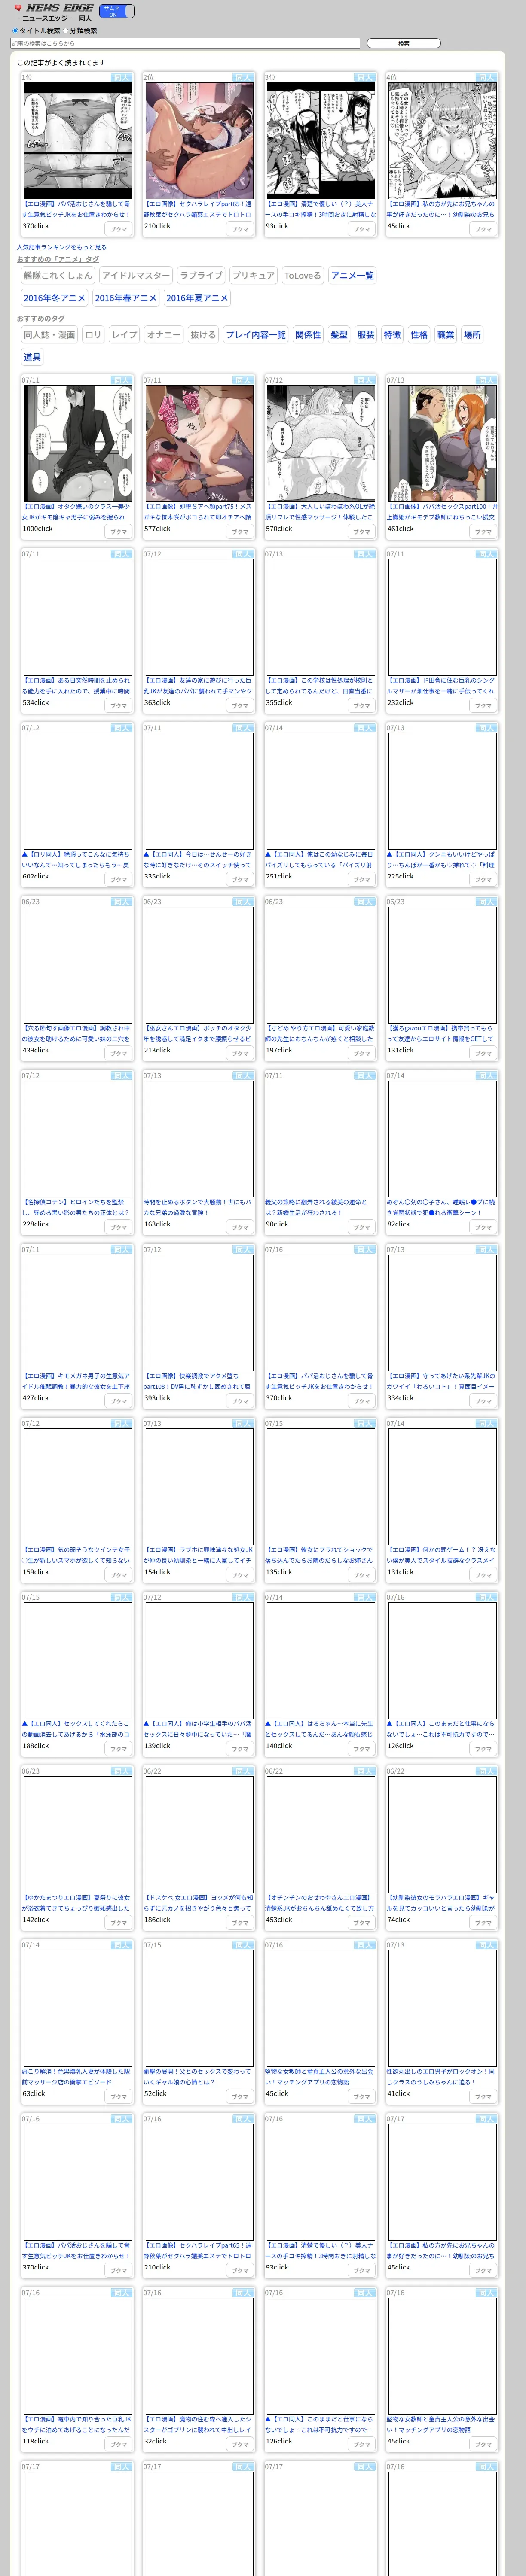526x2576 pixels.
Task: Click the 163click count text
Action: (157, 1224)
